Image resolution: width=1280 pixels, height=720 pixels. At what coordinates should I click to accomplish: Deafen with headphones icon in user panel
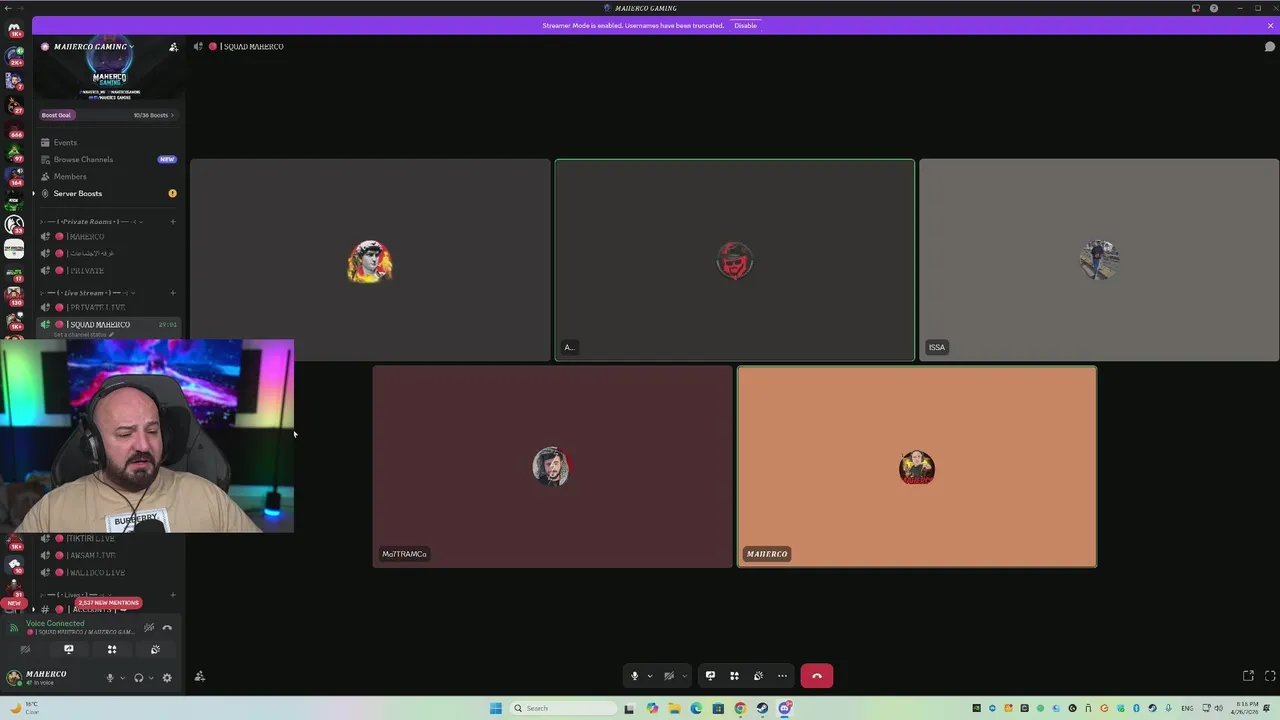coord(139,678)
